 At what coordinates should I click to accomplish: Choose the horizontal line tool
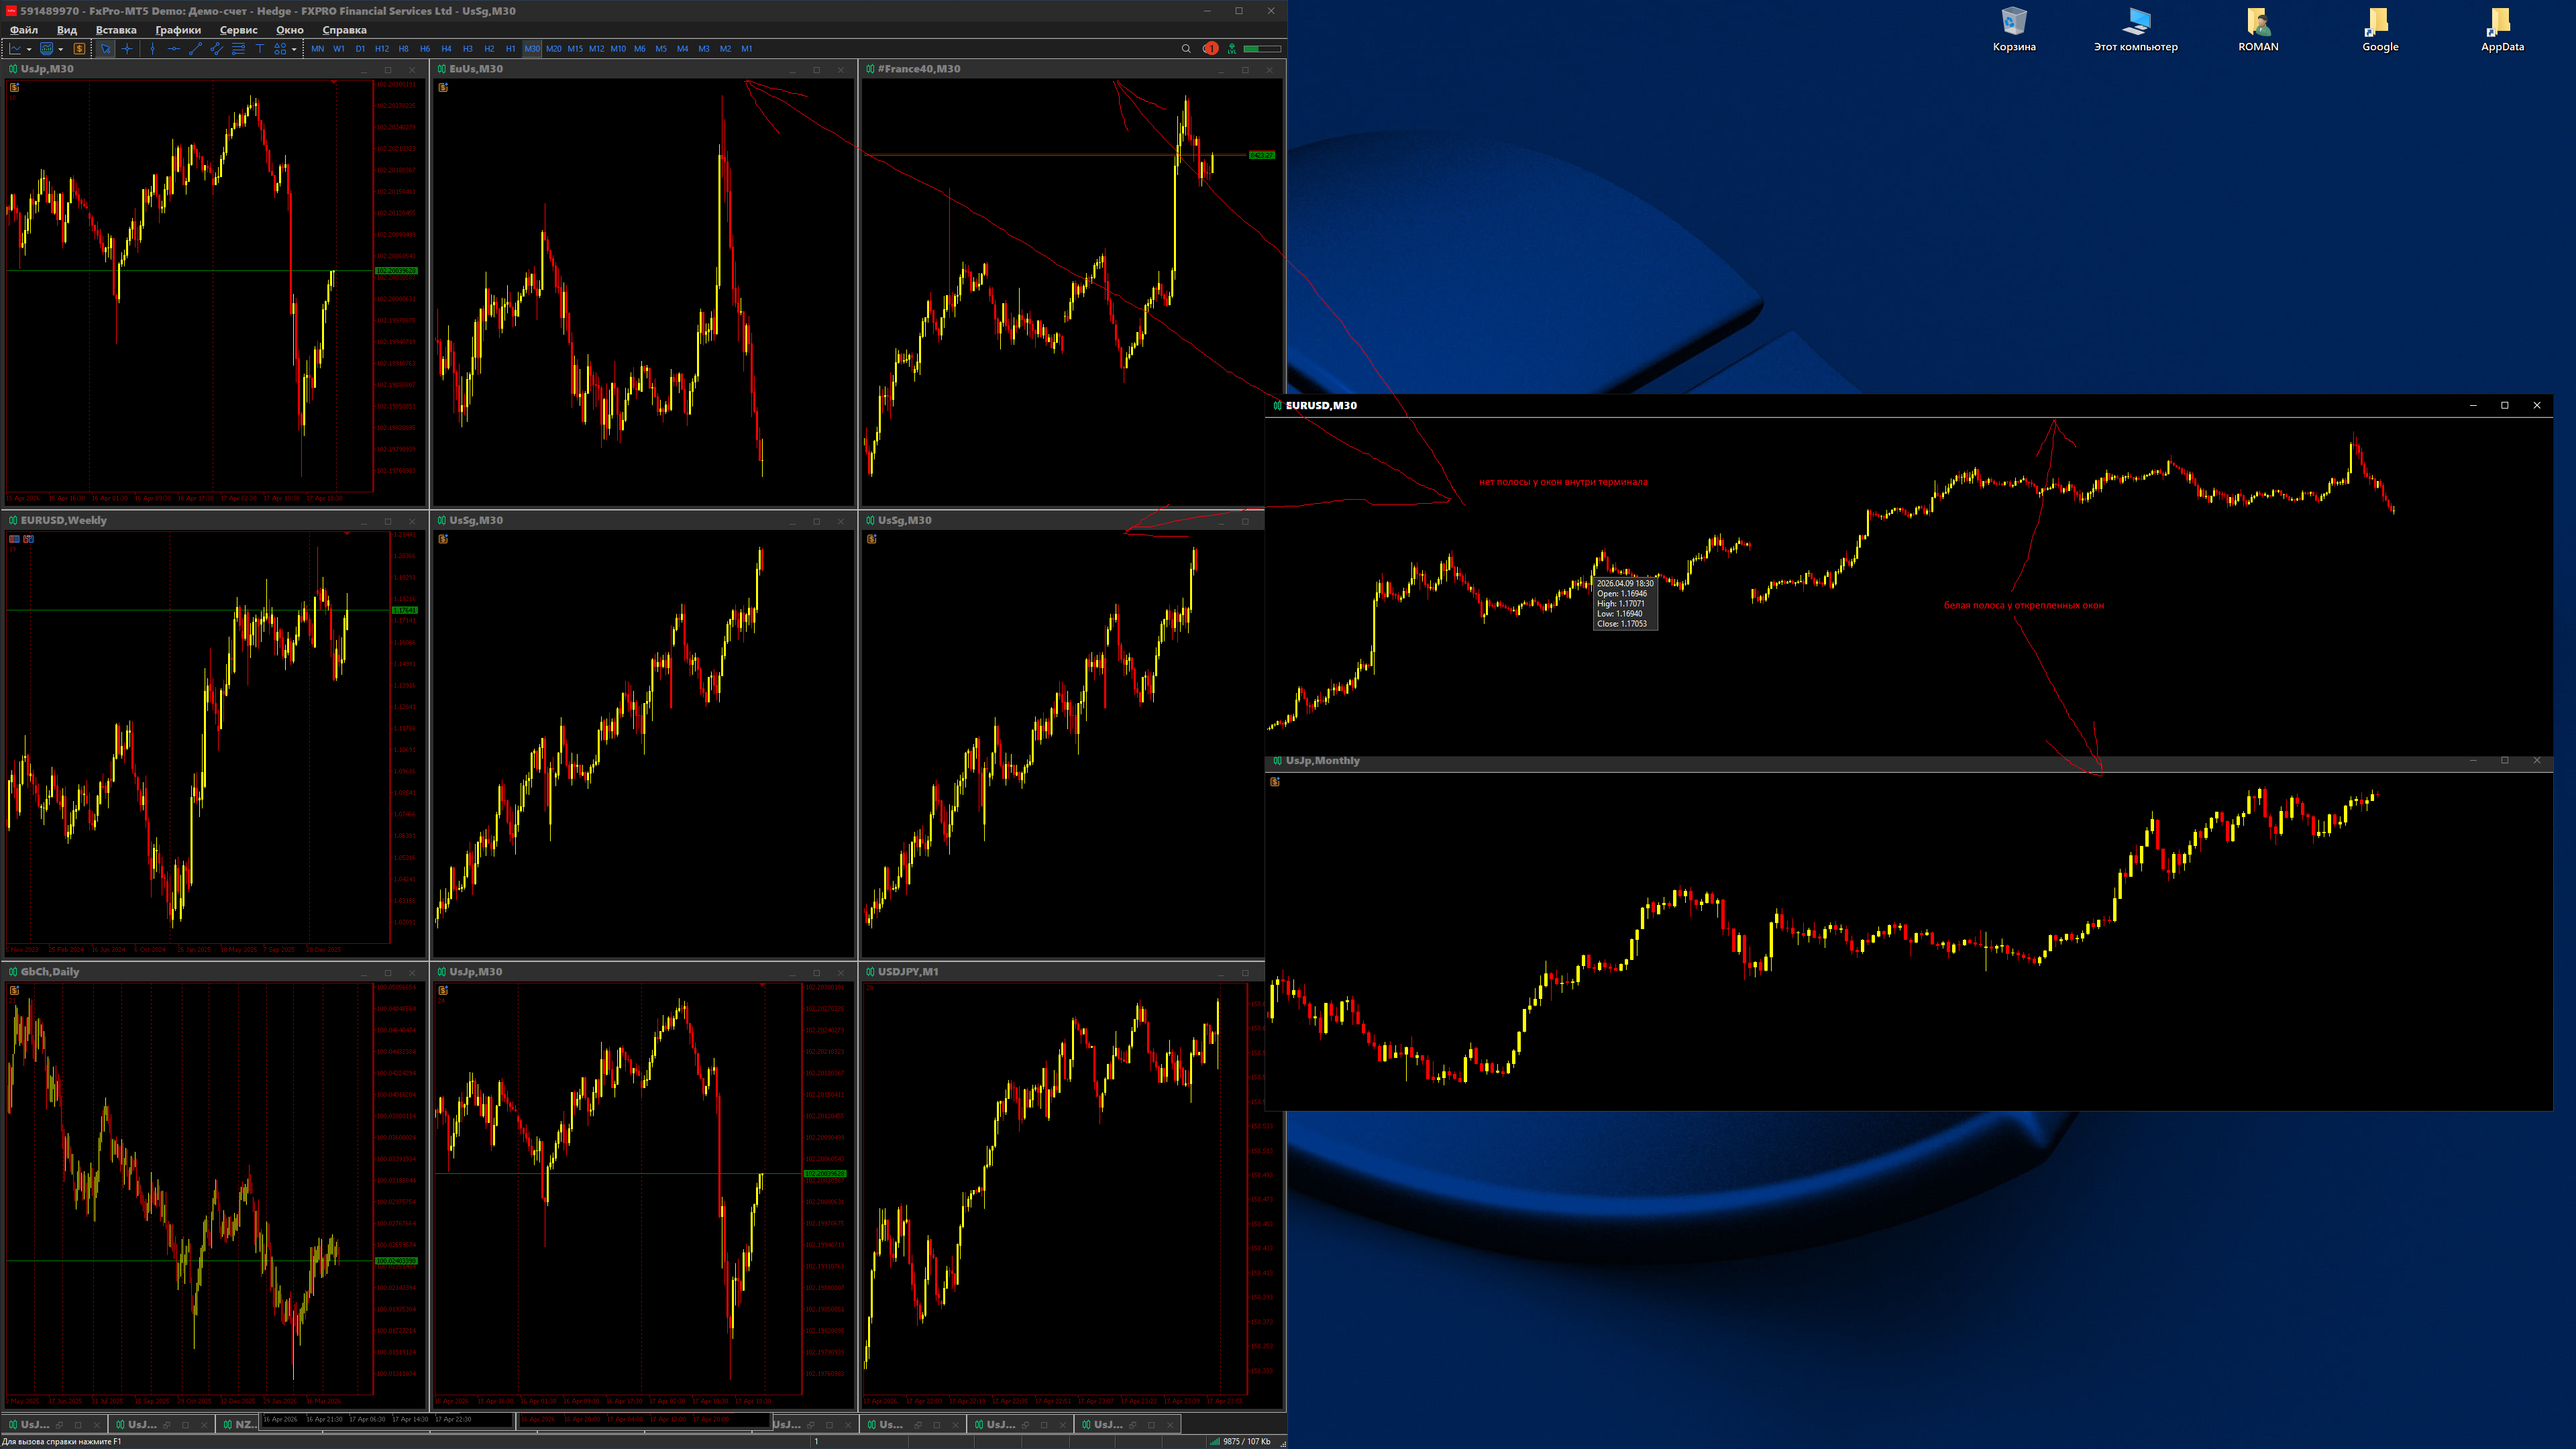174,48
